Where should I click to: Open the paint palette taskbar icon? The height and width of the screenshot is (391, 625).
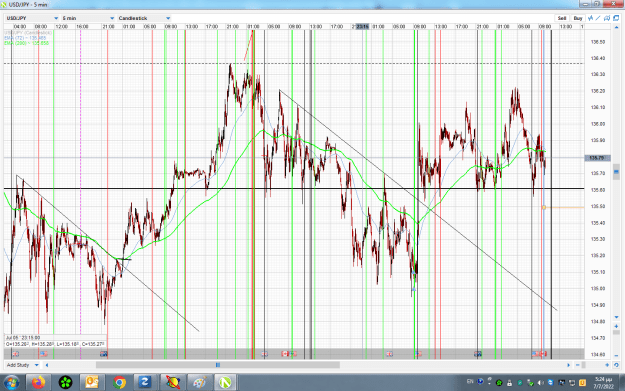pyautogui.click(x=199, y=383)
